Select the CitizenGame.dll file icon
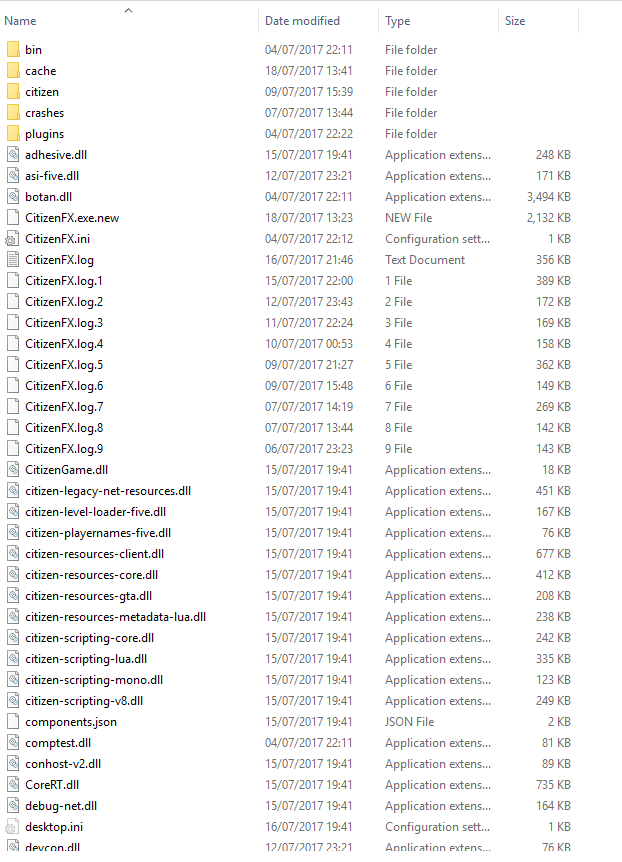The width and height of the screenshot is (622, 862). [13, 469]
